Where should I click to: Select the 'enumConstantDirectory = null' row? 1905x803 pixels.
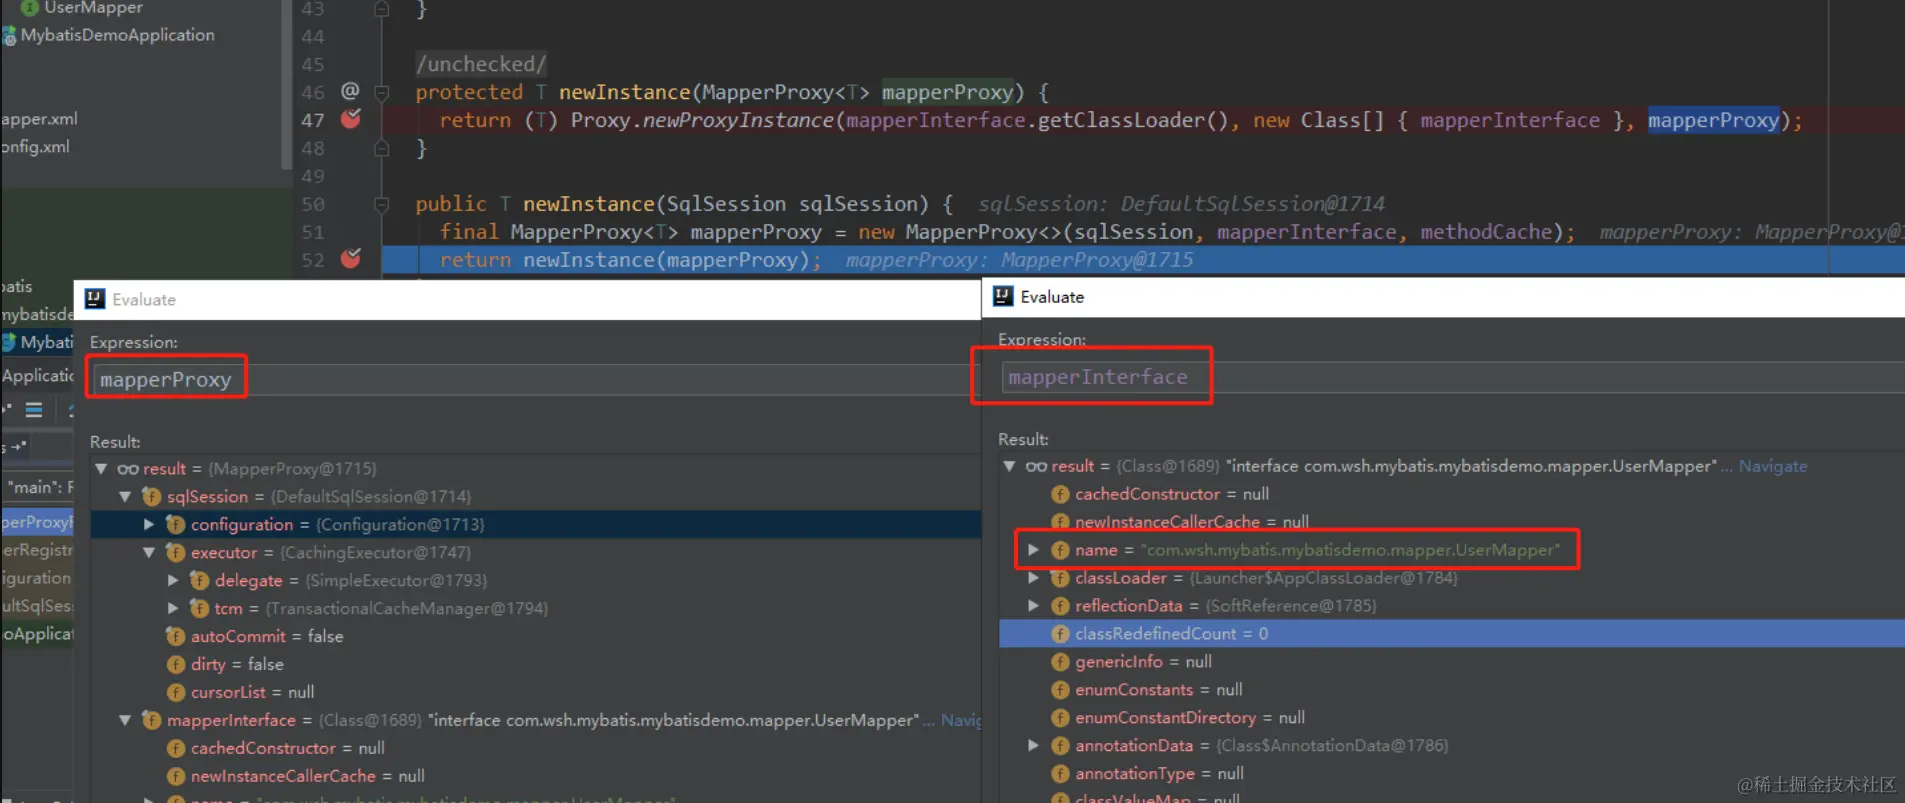pos(1452,718)
